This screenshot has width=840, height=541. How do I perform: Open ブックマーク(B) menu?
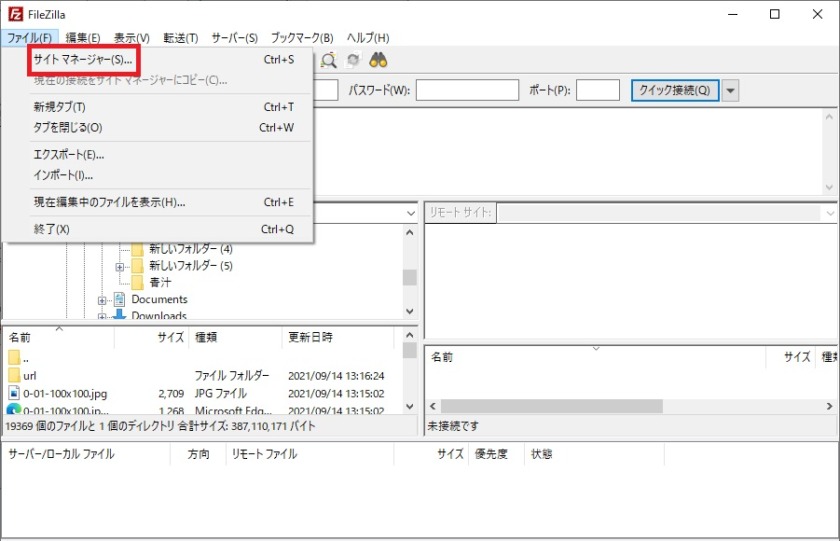(x=302, y=38)
